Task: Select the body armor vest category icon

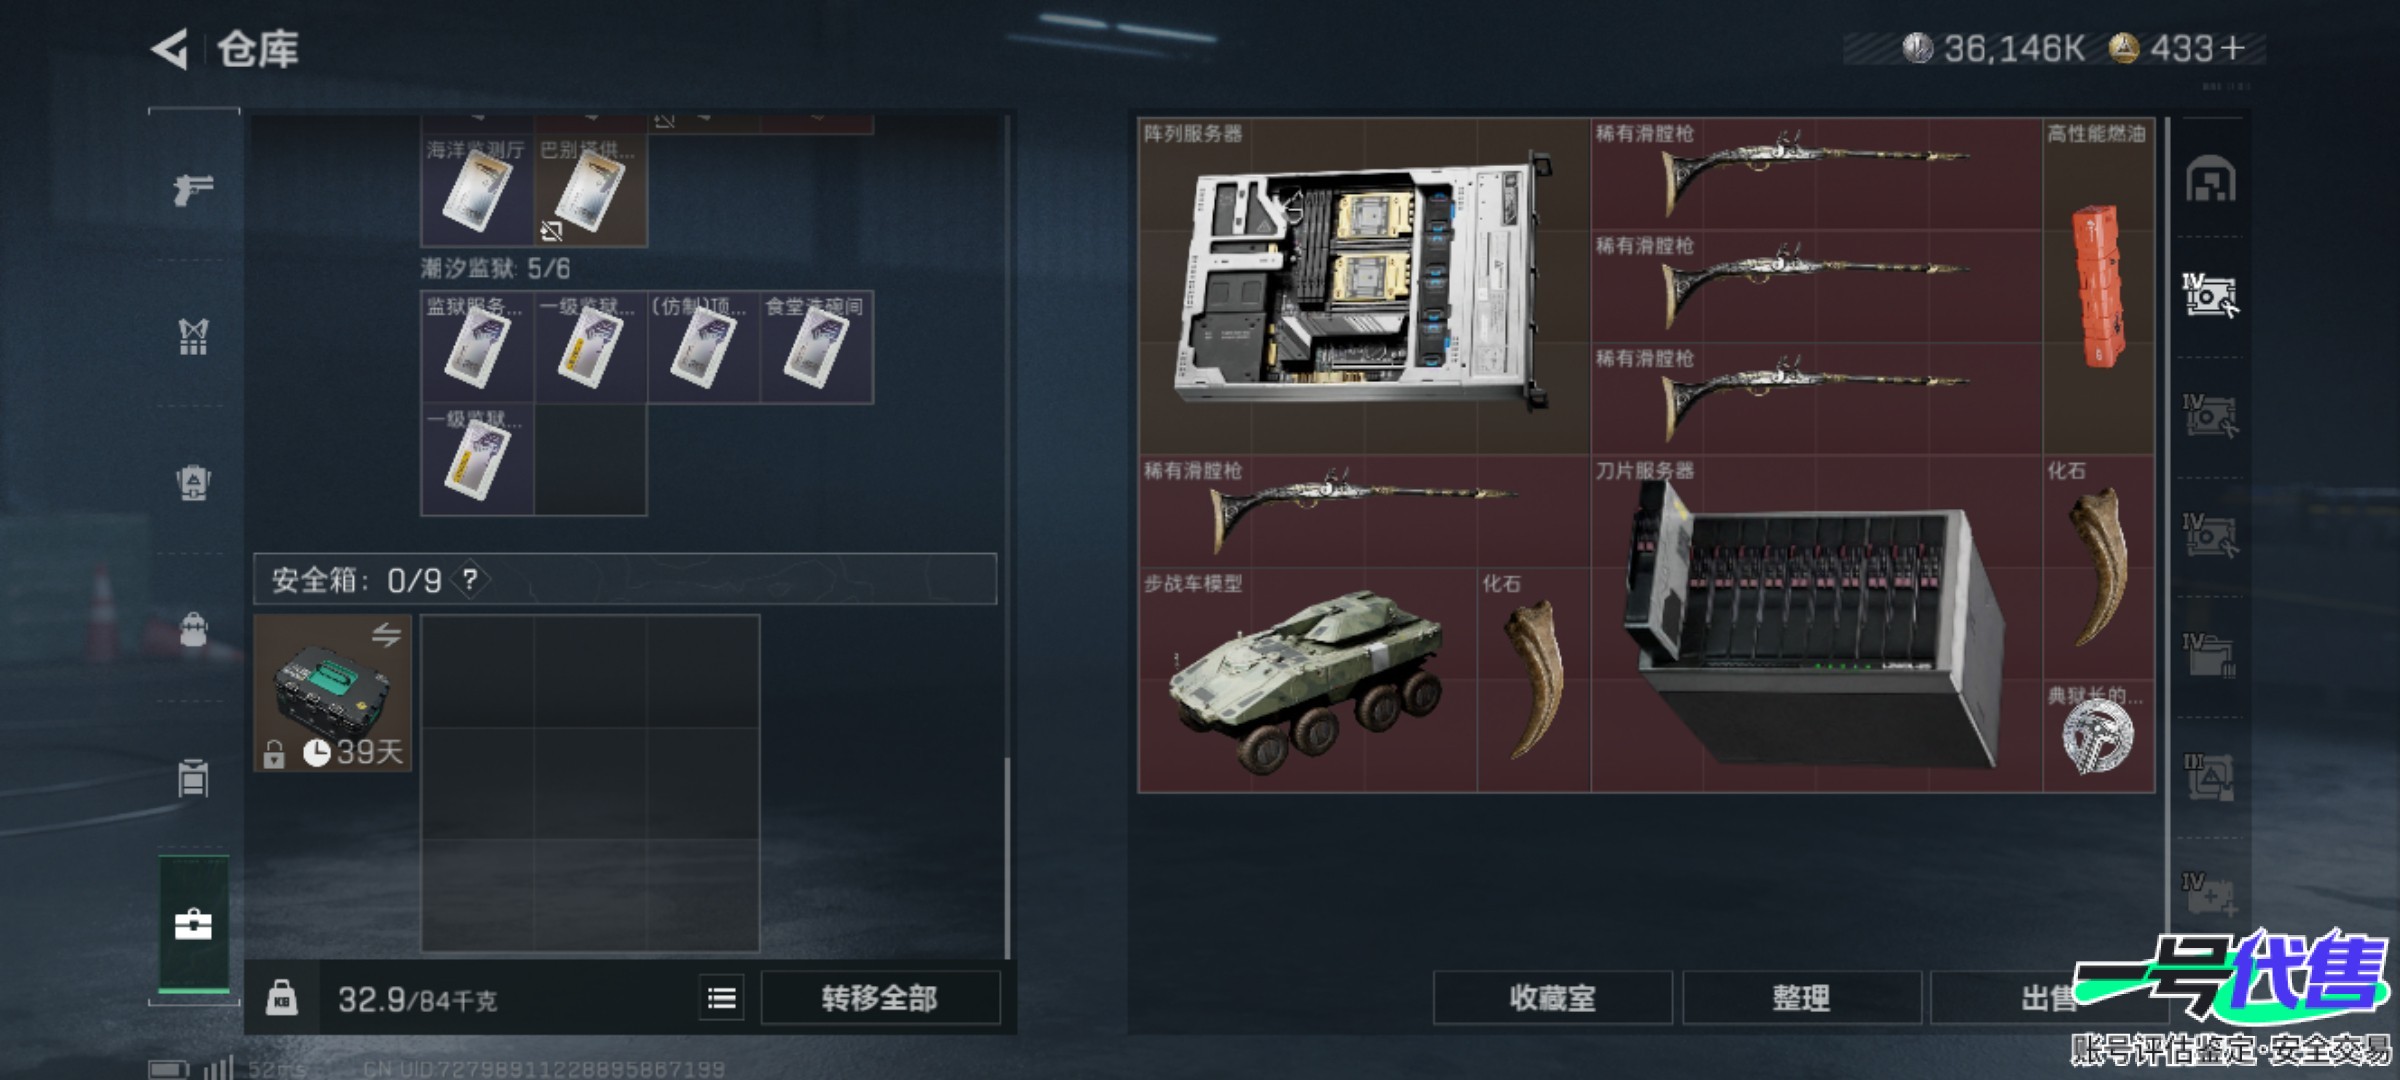Action: tap(193, 336)
